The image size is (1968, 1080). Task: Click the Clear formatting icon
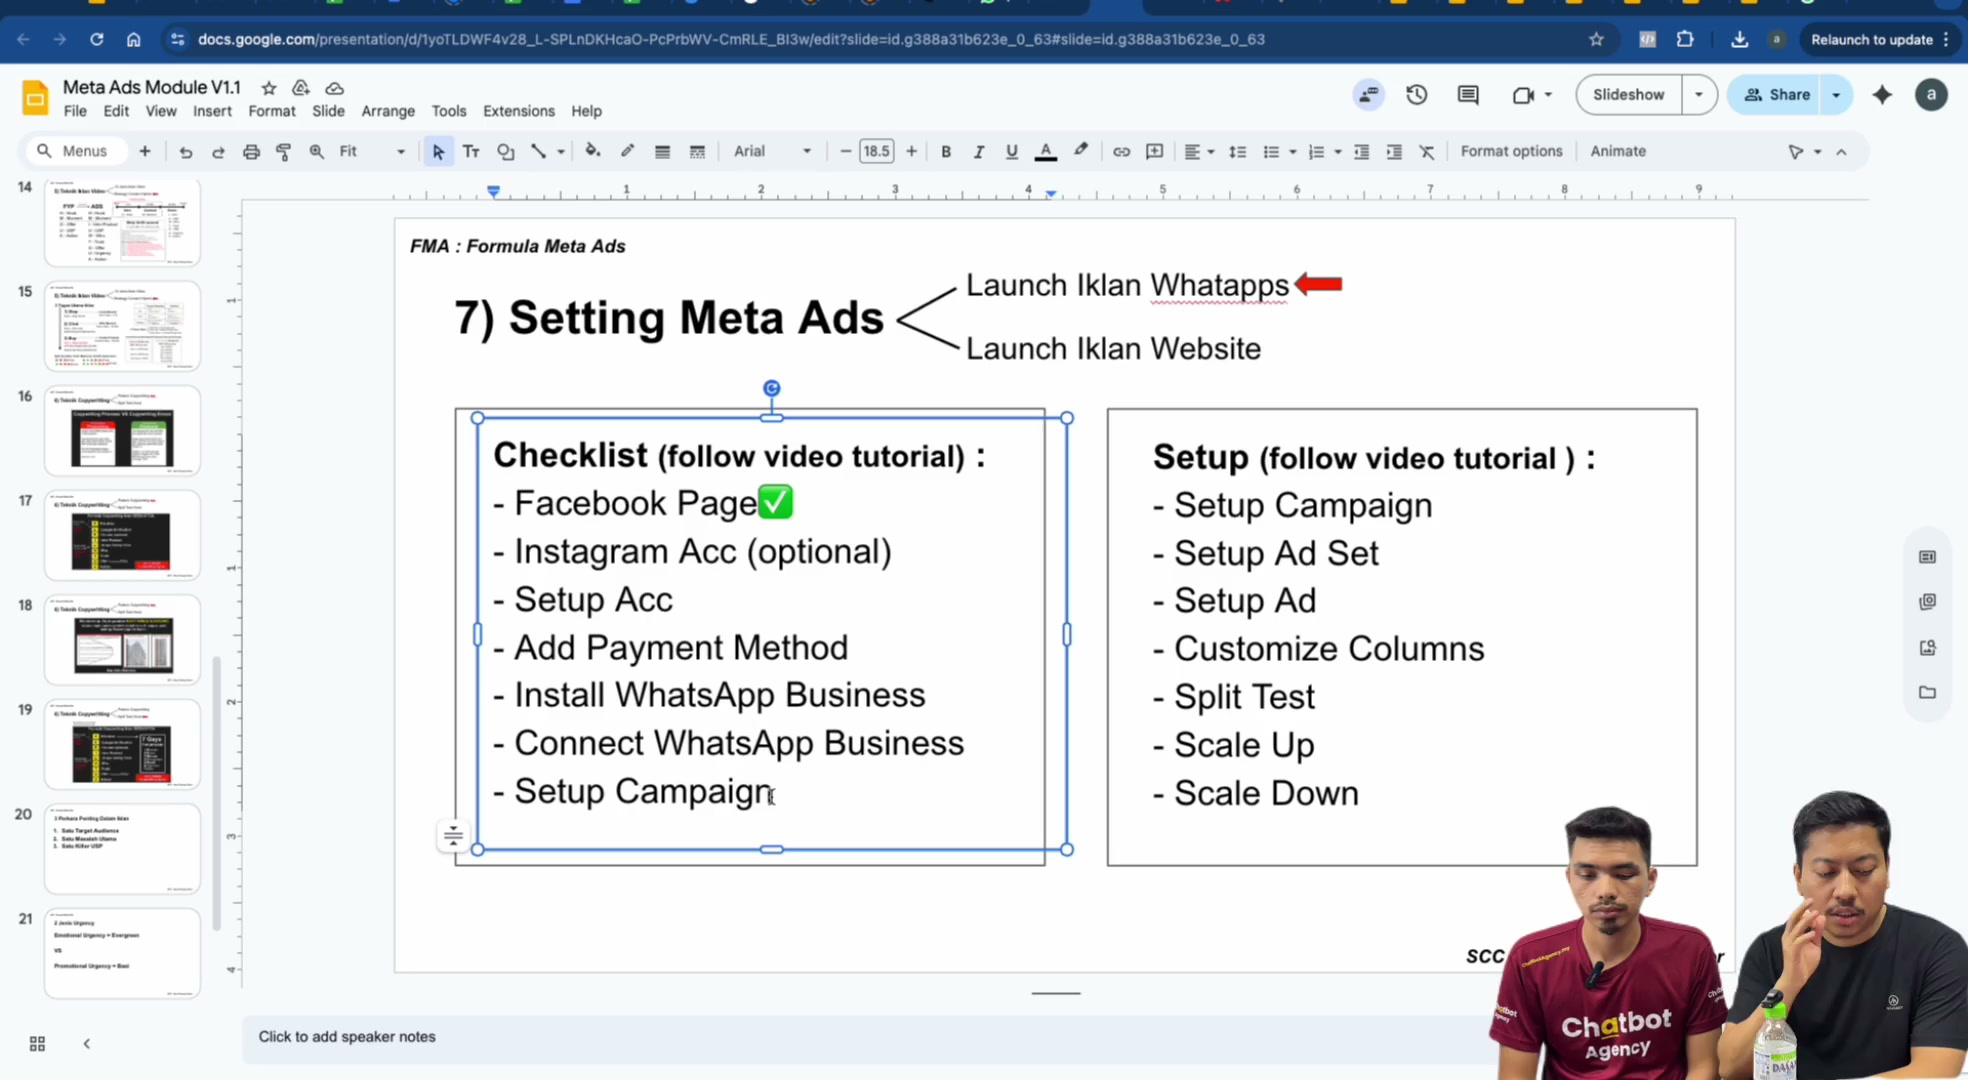click(x=1427, y=152)
